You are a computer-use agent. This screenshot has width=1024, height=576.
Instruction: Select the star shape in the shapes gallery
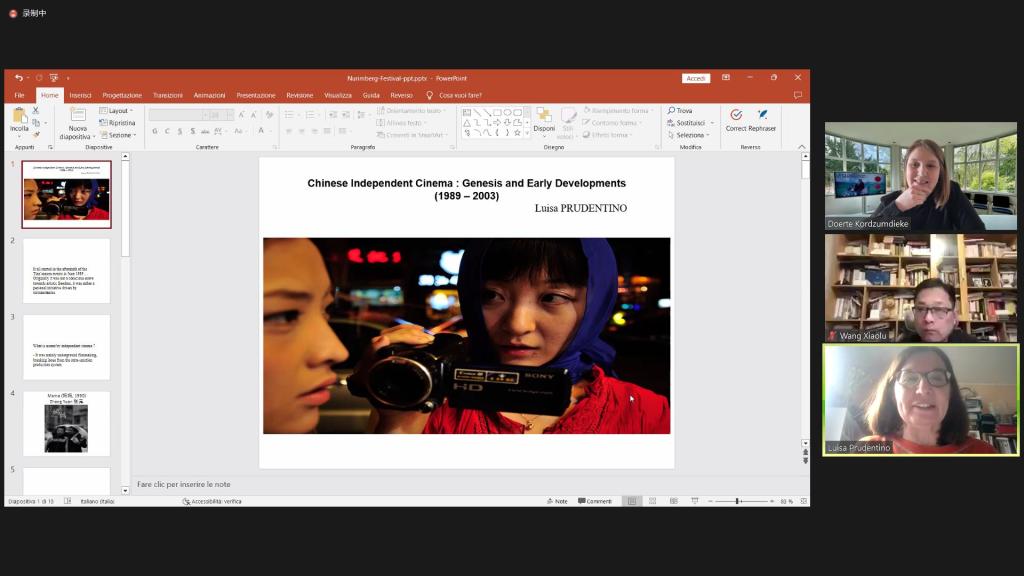pos(517,133)
